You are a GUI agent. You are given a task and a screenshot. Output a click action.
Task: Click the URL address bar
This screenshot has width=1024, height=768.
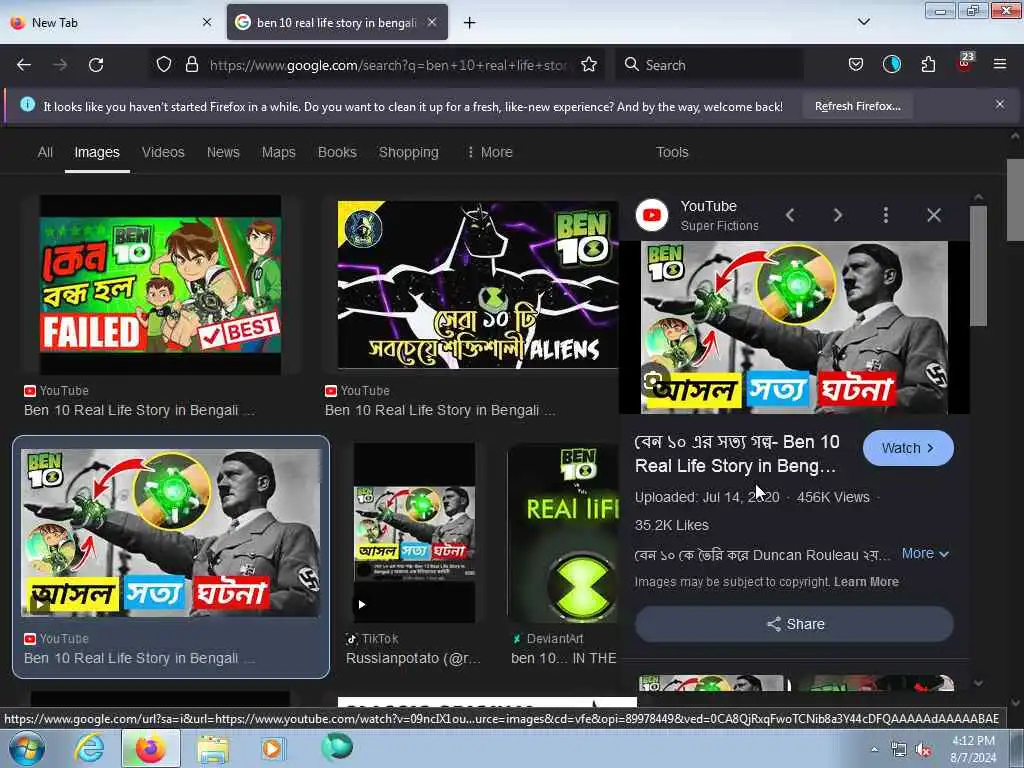[388, 65]
